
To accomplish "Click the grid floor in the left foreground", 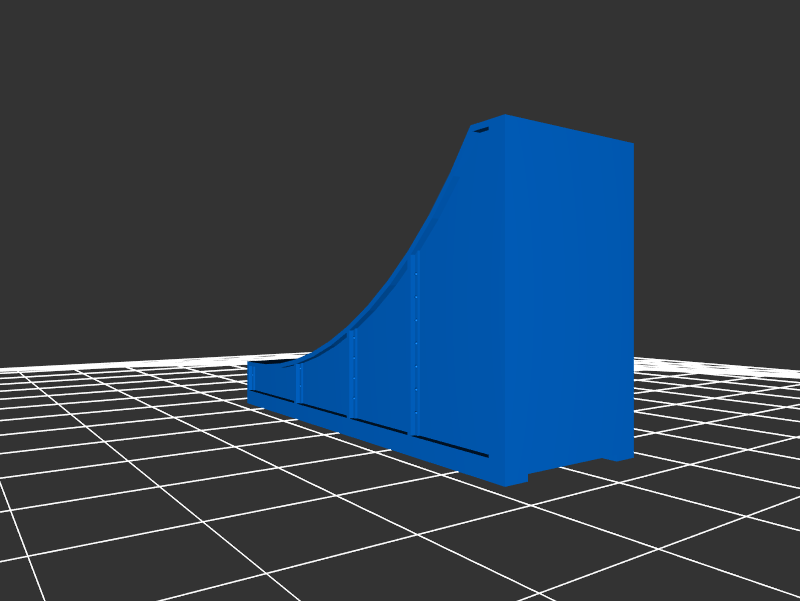I will pyautogui.click(x=150, y=500).
